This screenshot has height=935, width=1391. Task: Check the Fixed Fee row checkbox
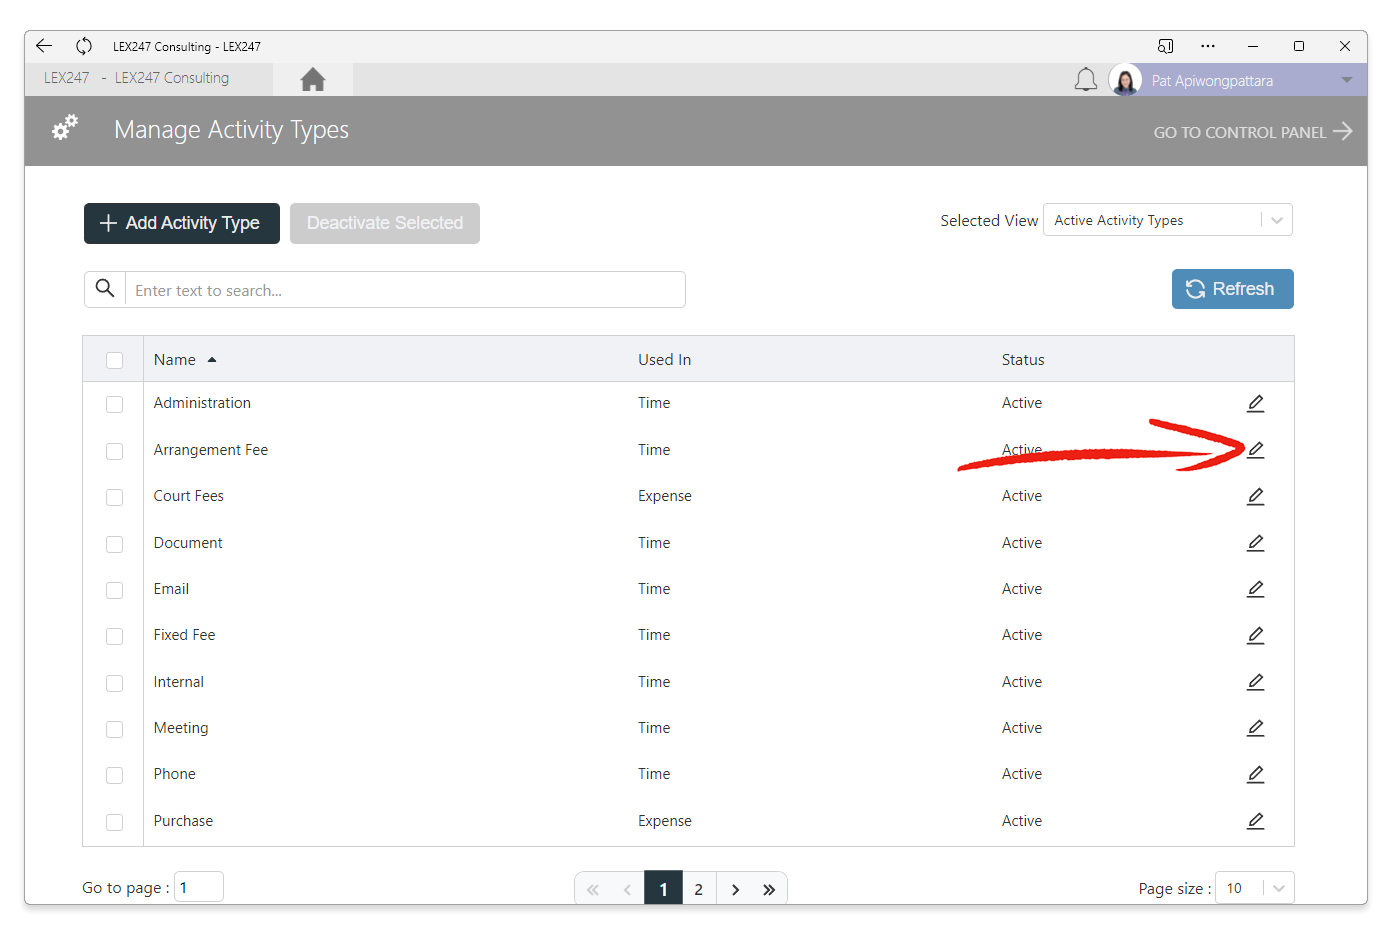coord(115,636)
